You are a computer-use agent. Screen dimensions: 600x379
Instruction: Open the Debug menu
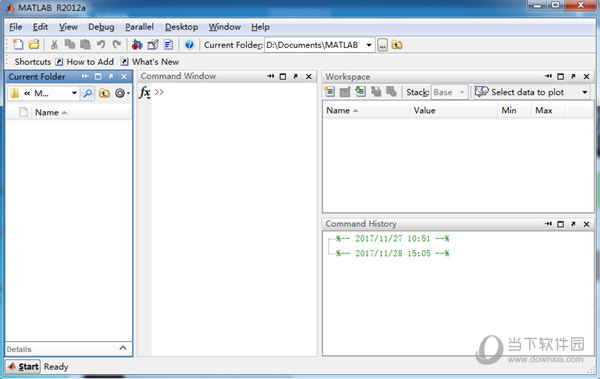101,27
